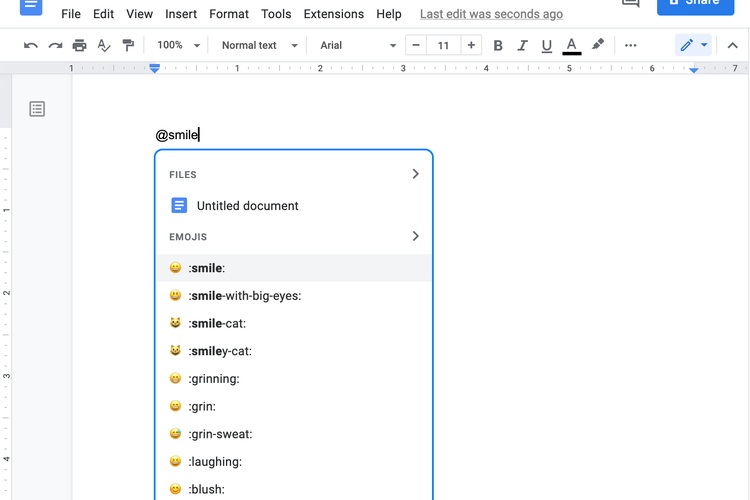Open the Extensions menu
The height and width of the screenshot is (500, 750).
tap(334, 14)
